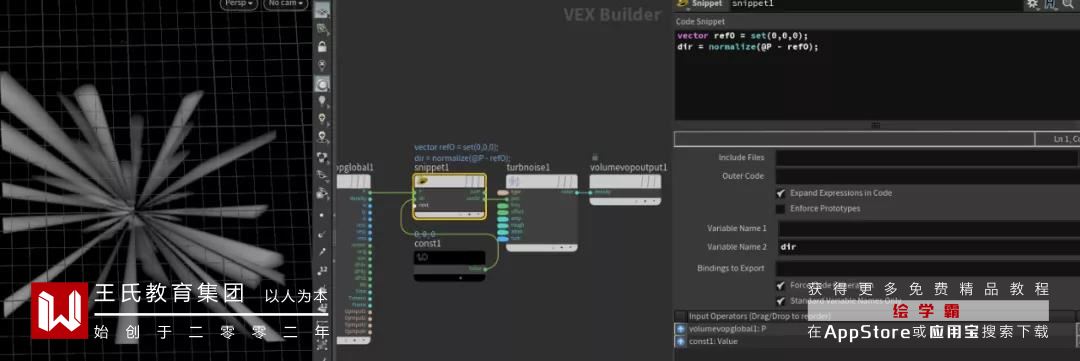Click inside the Code Snippet editor
The height and width of the screenshot is (361, 1080).
pos(877,74)
